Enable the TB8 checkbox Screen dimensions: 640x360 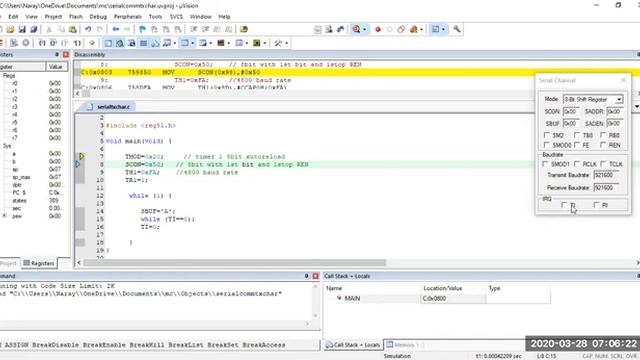(x=577, y=135)
